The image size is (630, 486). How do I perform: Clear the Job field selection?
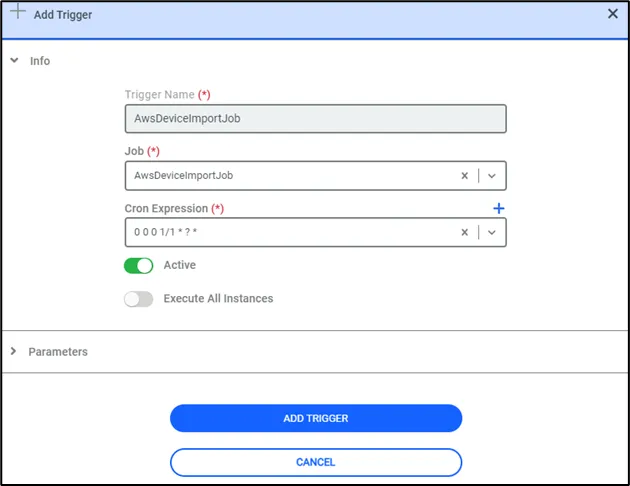[464, 176]
